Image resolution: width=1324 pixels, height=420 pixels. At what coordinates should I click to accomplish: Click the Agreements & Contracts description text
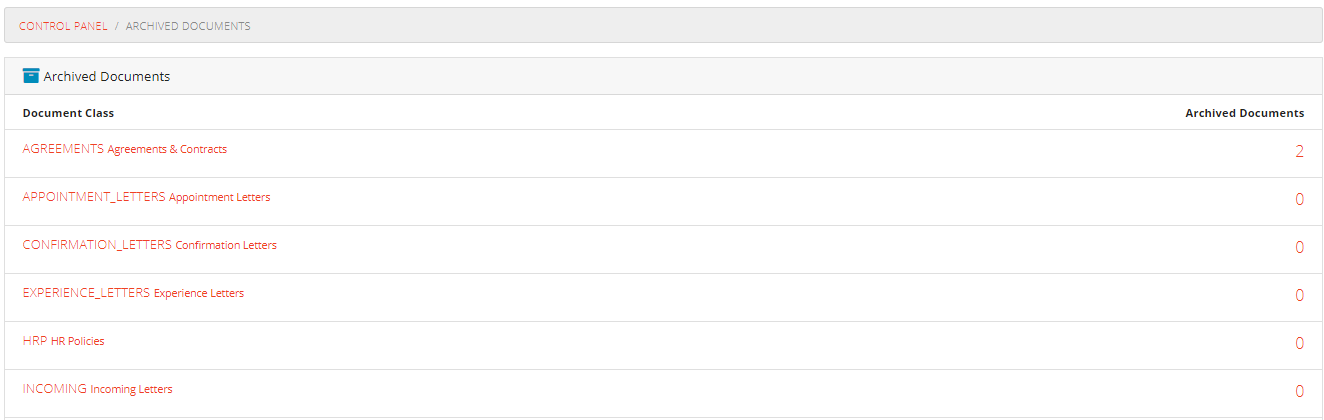click(167, 149)
